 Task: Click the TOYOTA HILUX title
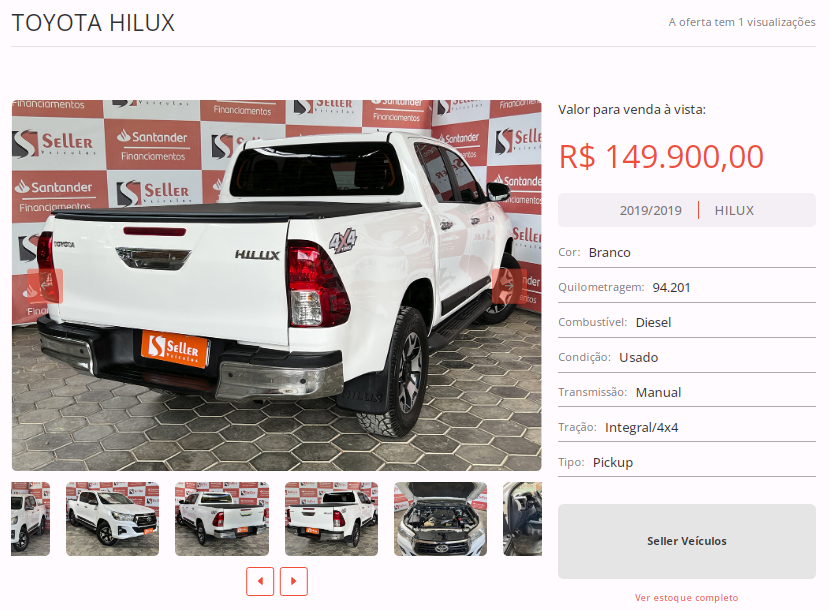93,23
